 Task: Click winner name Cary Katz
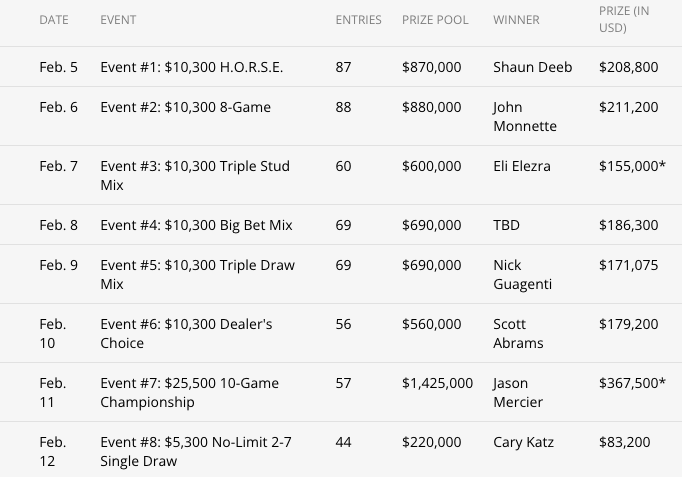pyautogui.click(x=523, y=441)
